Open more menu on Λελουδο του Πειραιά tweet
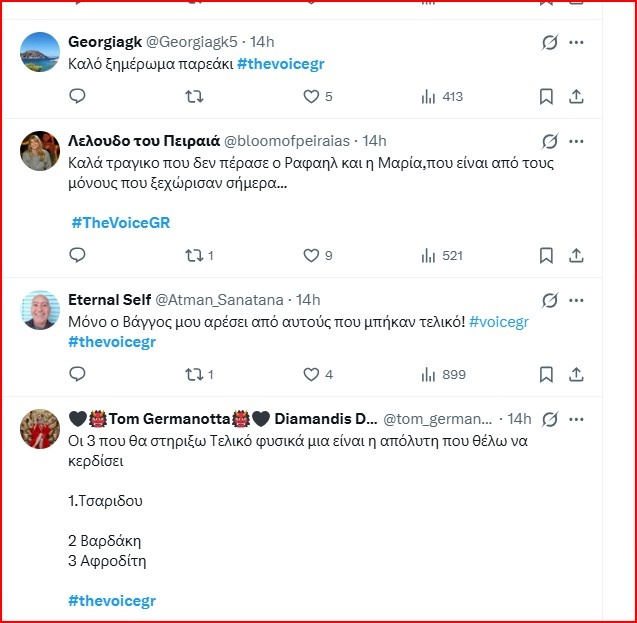This screenshot has width=637, height=623. coord(577,141)
